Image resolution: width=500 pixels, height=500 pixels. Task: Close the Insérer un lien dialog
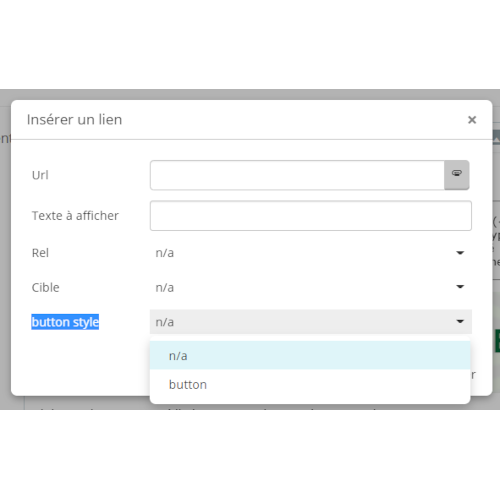coord(472,120)
